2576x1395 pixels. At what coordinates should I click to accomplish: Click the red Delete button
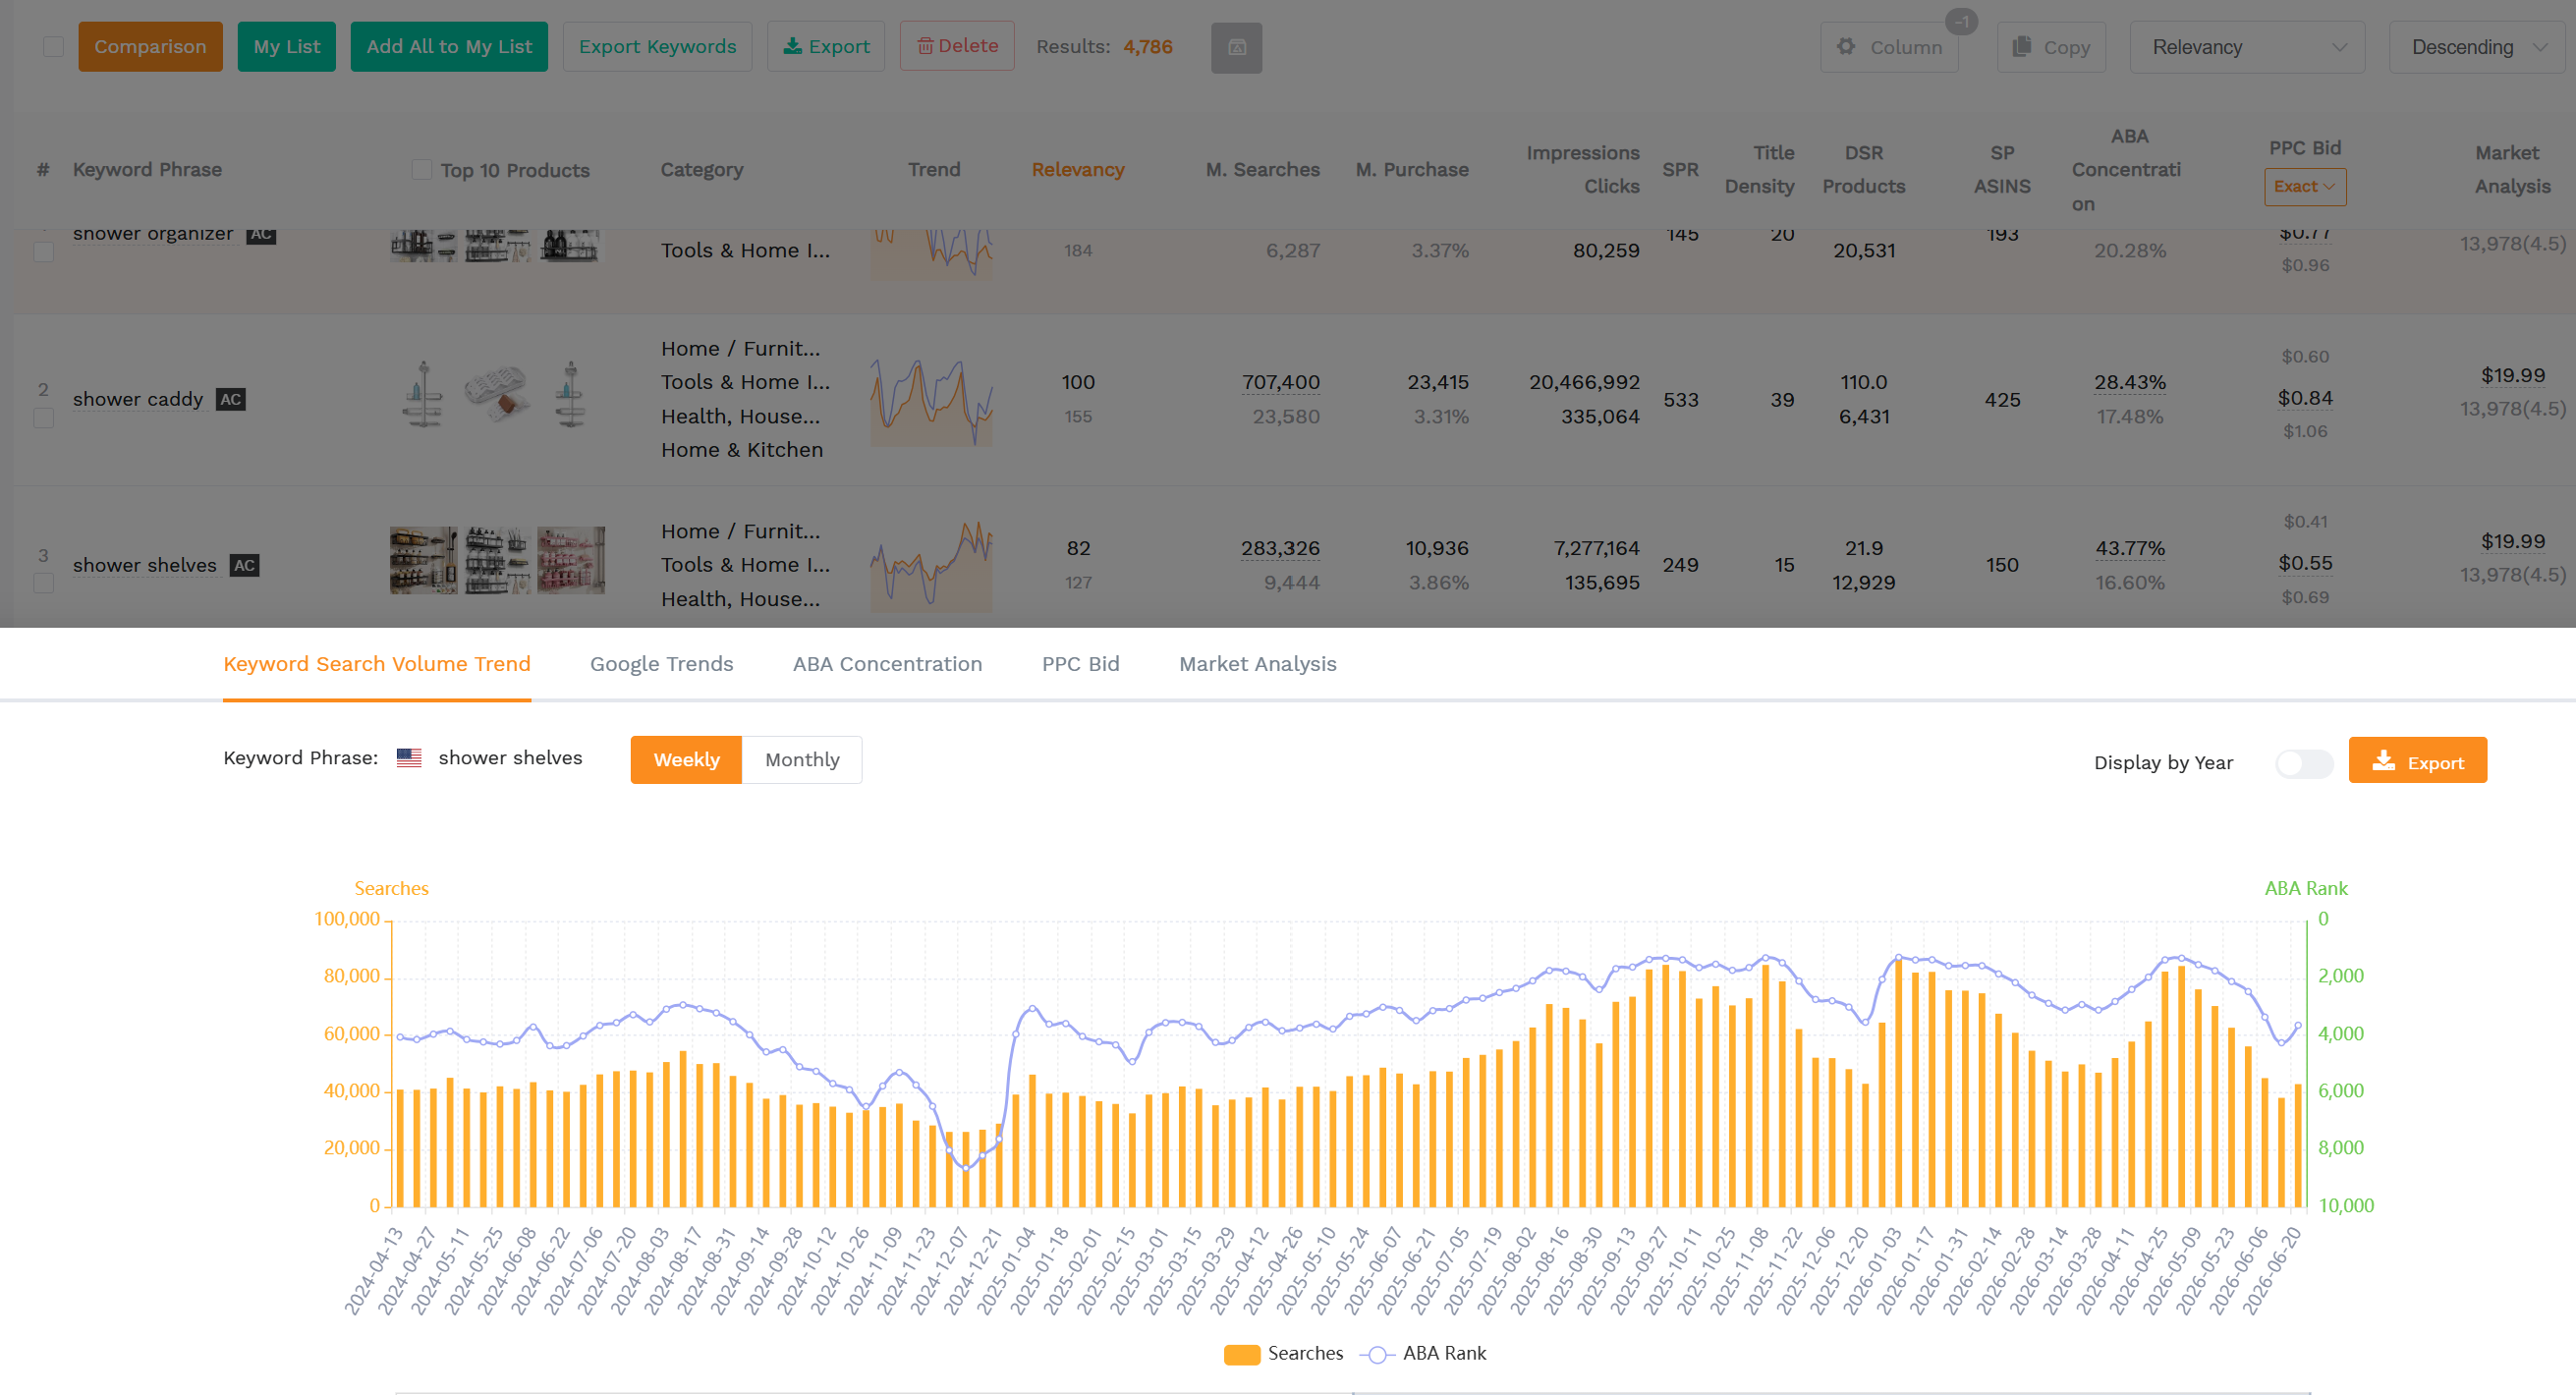pyautogui.click(x=957, y=46)
